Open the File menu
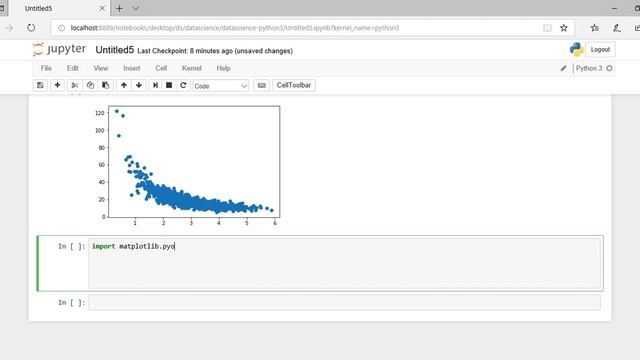 (46, 68)
